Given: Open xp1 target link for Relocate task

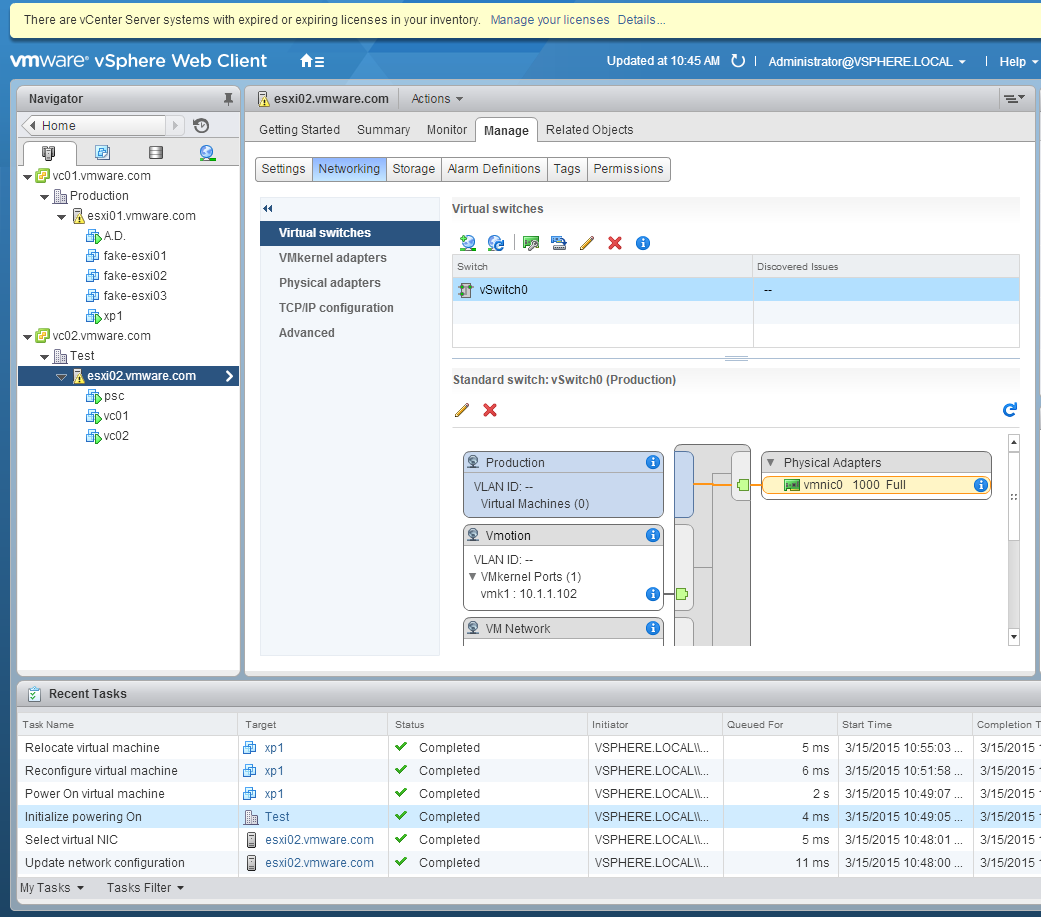Looking at the screenshot, I should pyautogui.click(x=274, y=748).
